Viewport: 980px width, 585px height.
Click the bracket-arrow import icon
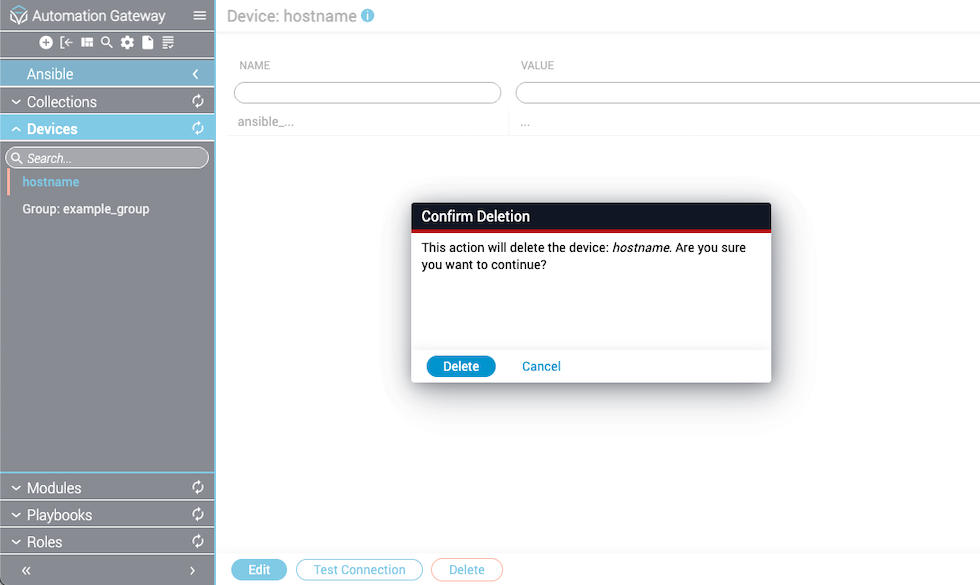(x=66, y=42)
